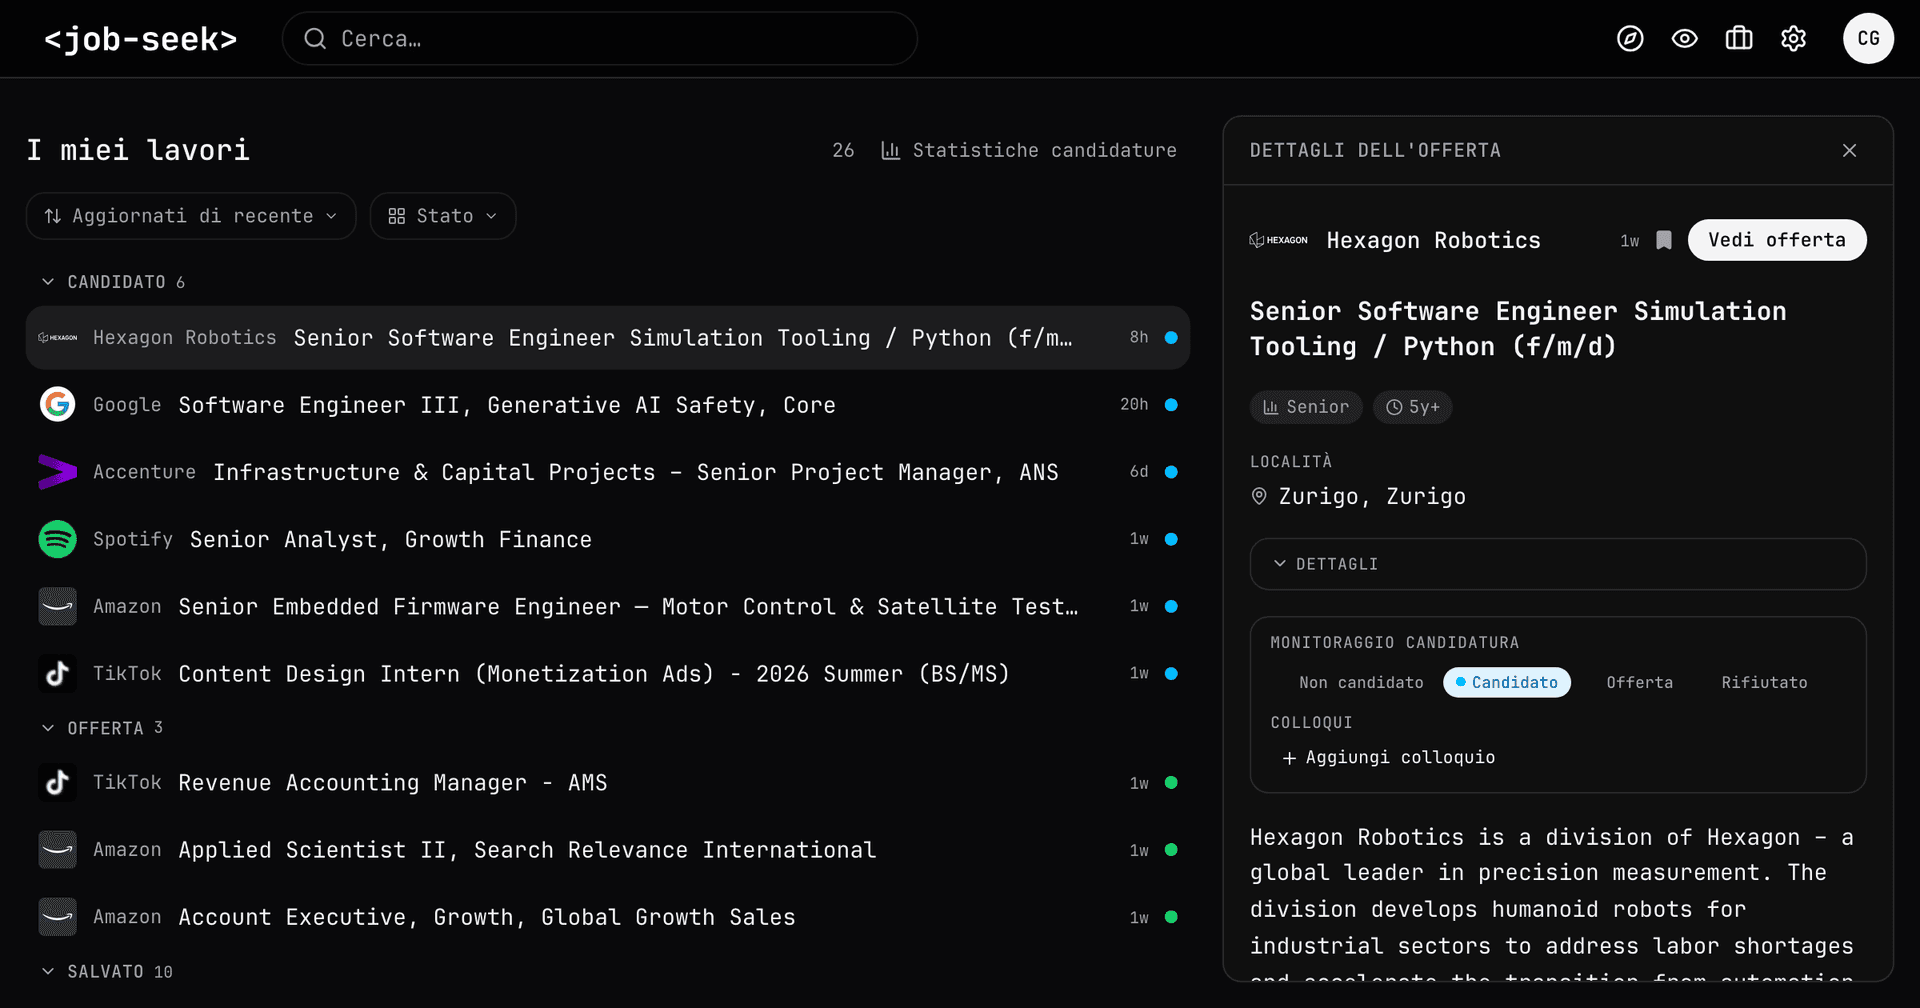The height and width of the screenshot is (1008, 1920).
Task: Click the bar chart icon of Statistiche candidature
Action: (890, 150)
